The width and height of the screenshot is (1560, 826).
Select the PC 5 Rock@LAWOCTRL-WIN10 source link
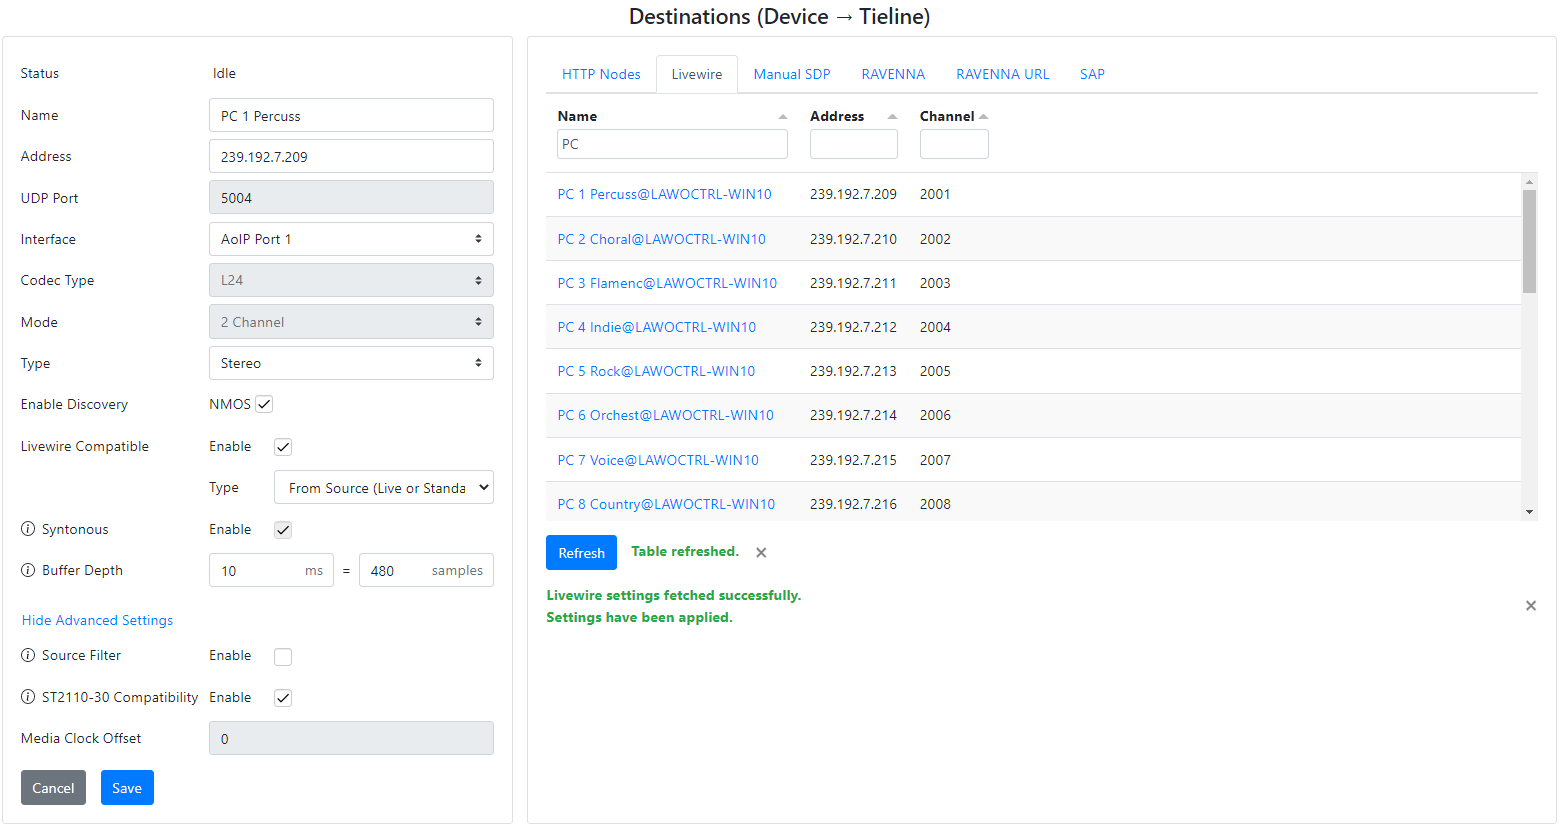pyautogui.click(x=656, y=371)
